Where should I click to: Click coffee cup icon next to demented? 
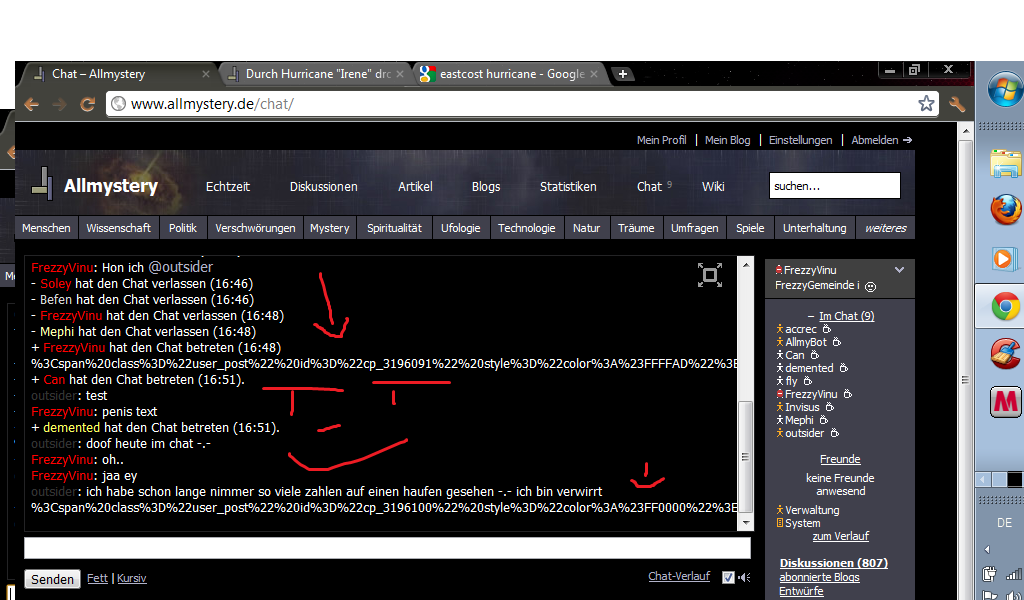(843, 368)
